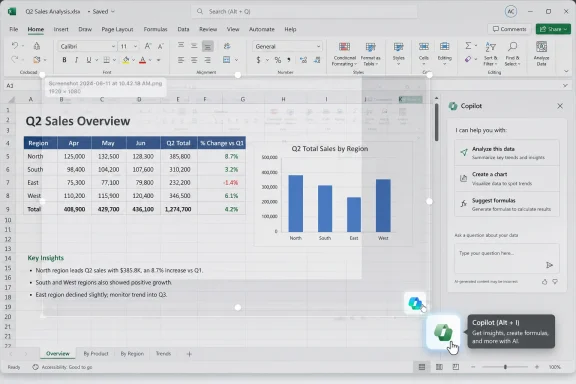Expand the Cells ribbon group
This screenshot has width=576, height=384.
[424, 54]
